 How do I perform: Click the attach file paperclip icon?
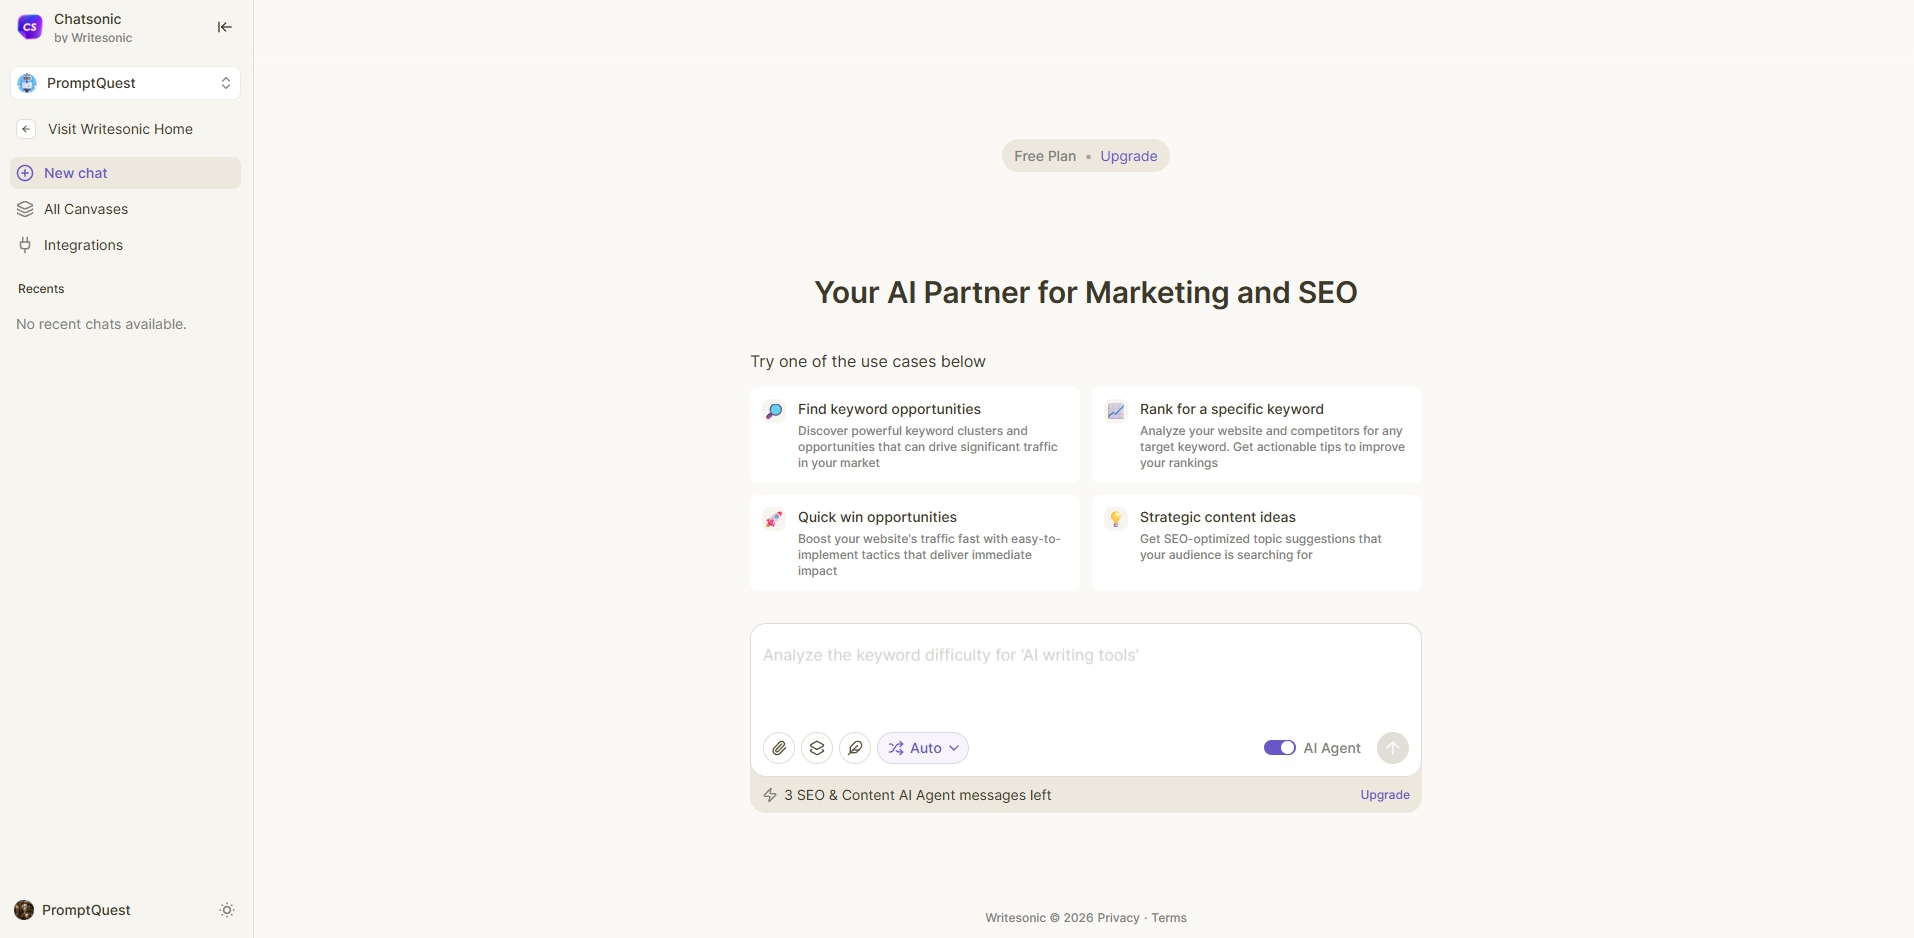click(x=779, y=748)
